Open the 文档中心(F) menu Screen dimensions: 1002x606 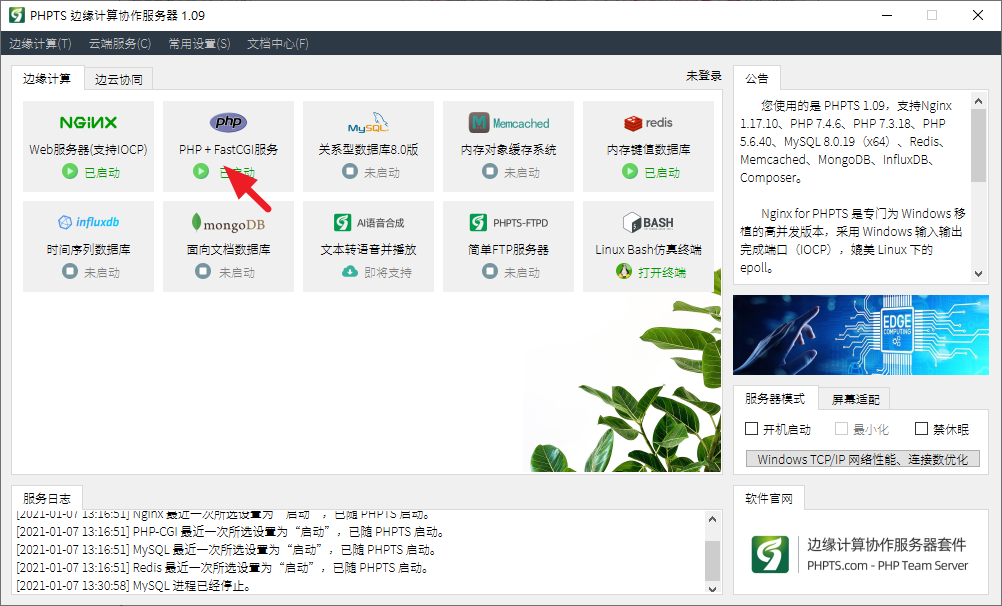[278, 43]
